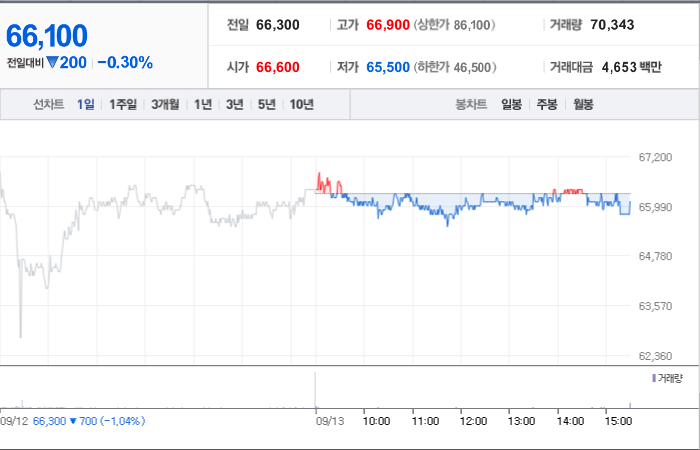This screenshot has width=700, height=450.
Task: Click the 고가 value 66,900
Action: coord(388,25)
